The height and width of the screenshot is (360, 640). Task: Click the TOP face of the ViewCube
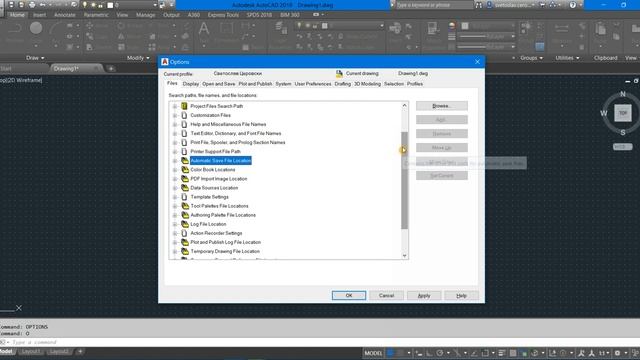tap(623, 113)
